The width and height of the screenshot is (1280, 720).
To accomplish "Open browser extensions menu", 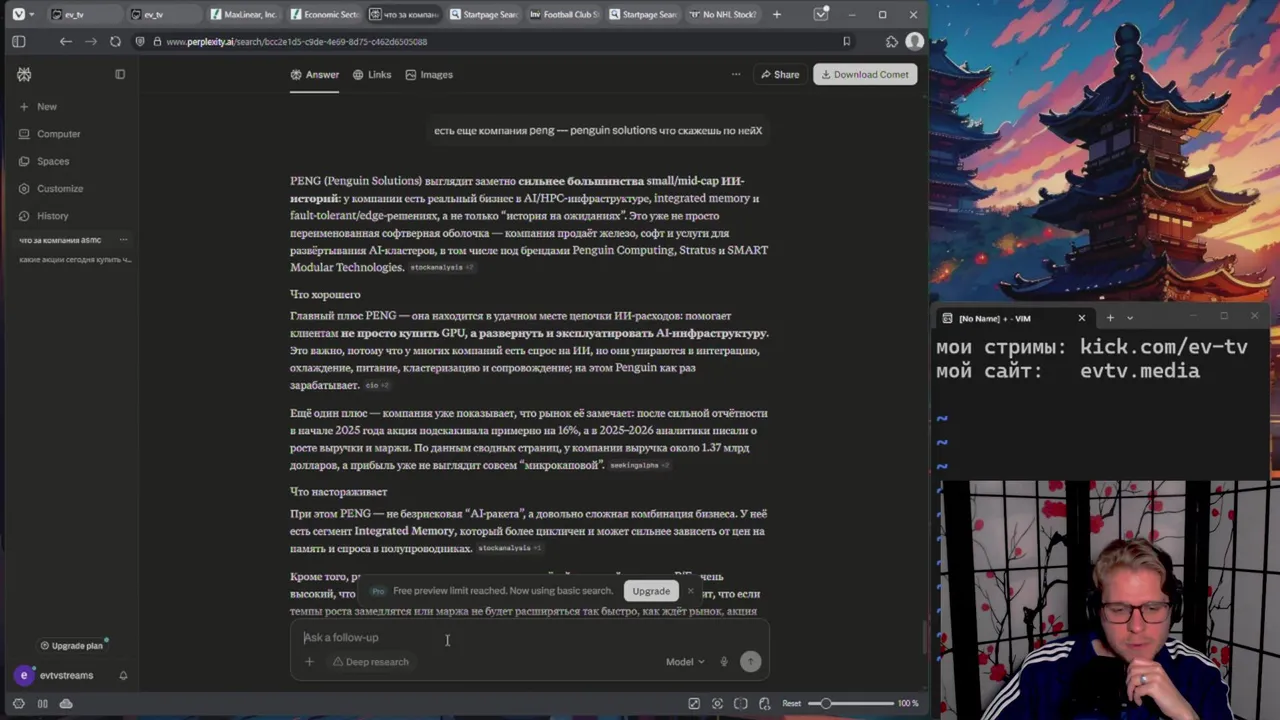I will [x=891, y=42].
